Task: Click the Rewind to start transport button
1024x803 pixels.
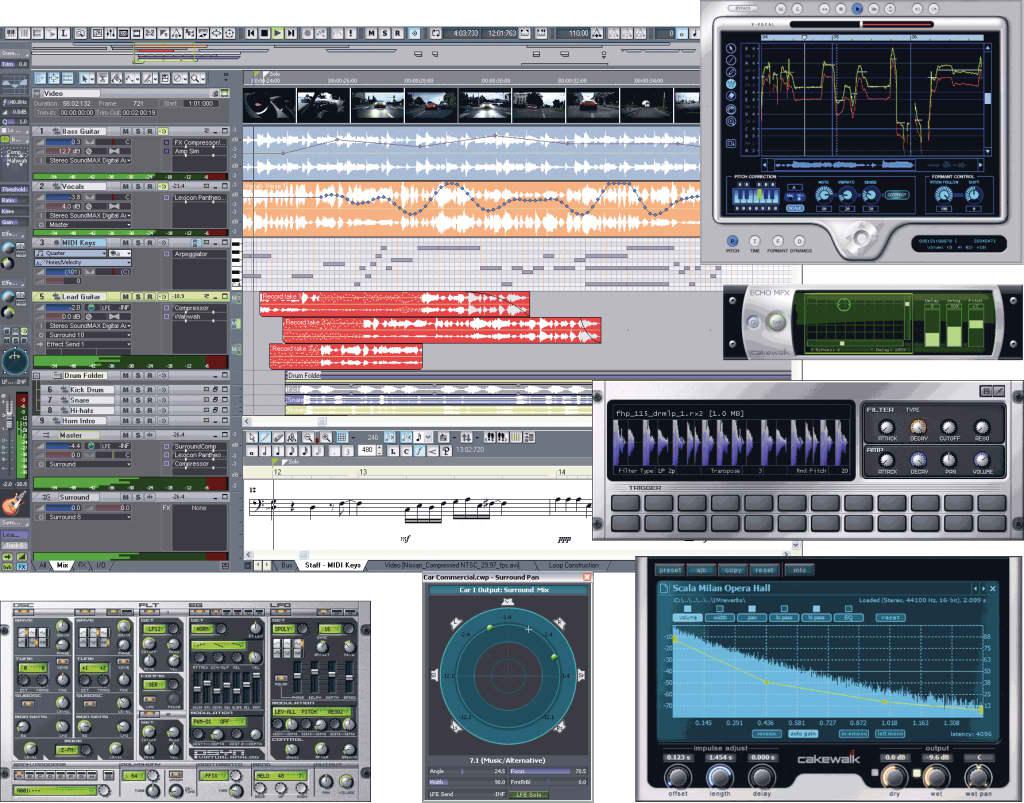Action: pyautogui.click(x=252, y=33)
